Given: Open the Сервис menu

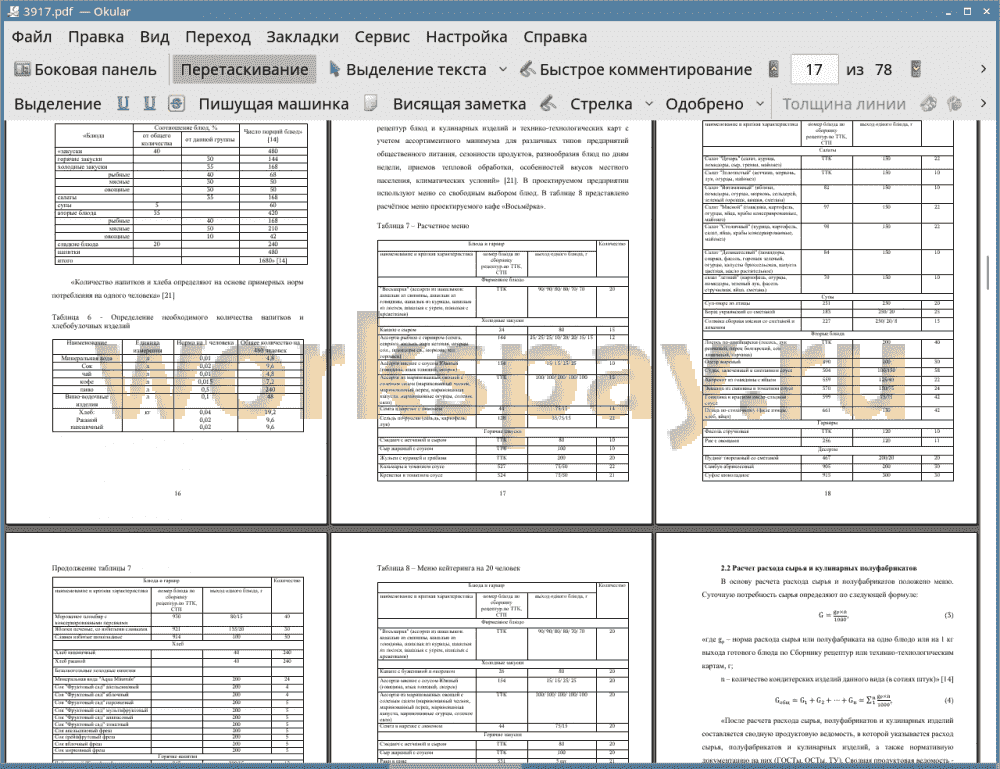Looking at the screenshot, I should [382, 37].
